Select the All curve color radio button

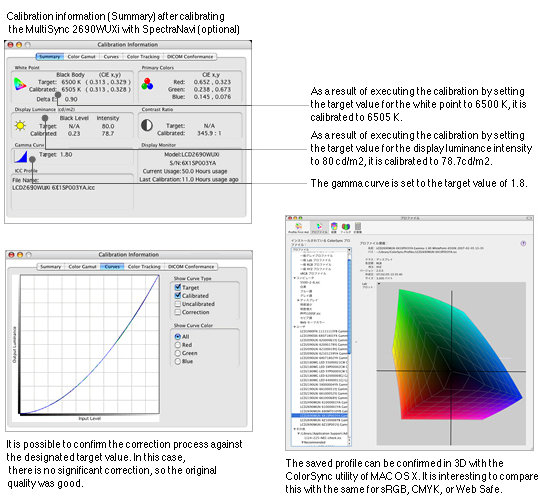click(x=178, y=336)
